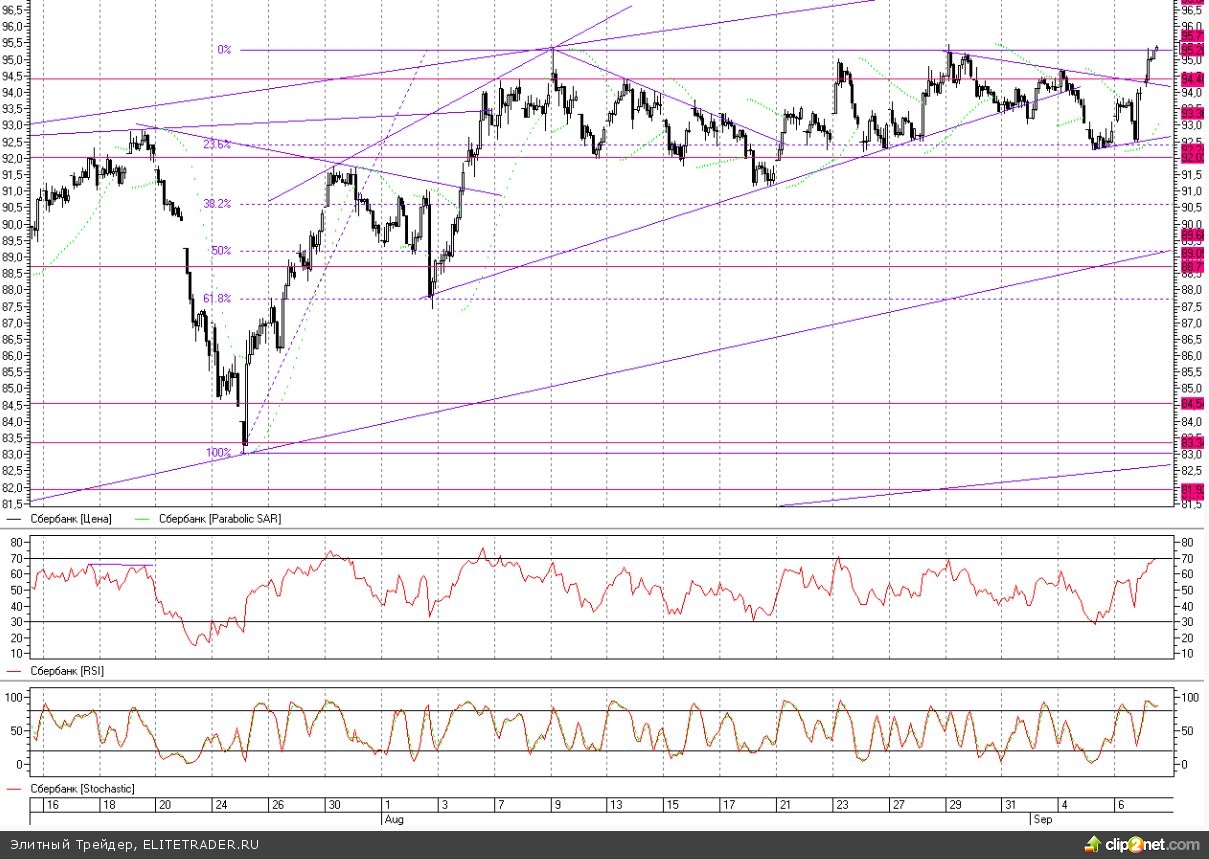1209x859 pixels.
Task: Click the Сбербанк [Parabolic SAR] legend label
Action: [x=217, y=519]
